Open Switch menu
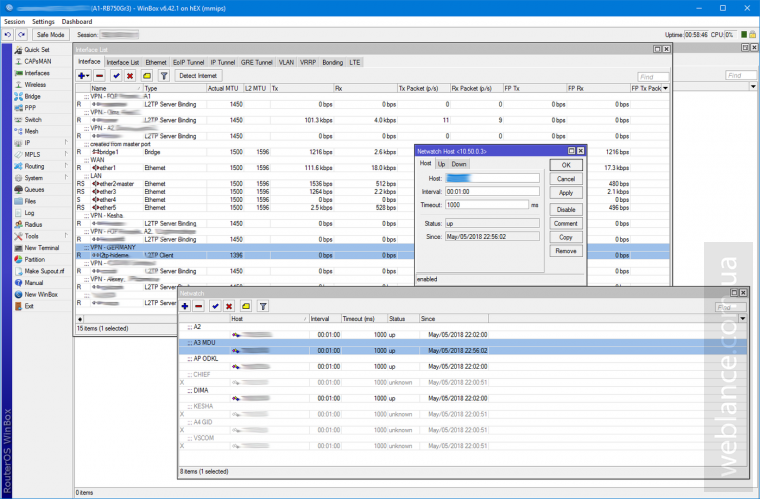The image size is (760, 499). 33,119
